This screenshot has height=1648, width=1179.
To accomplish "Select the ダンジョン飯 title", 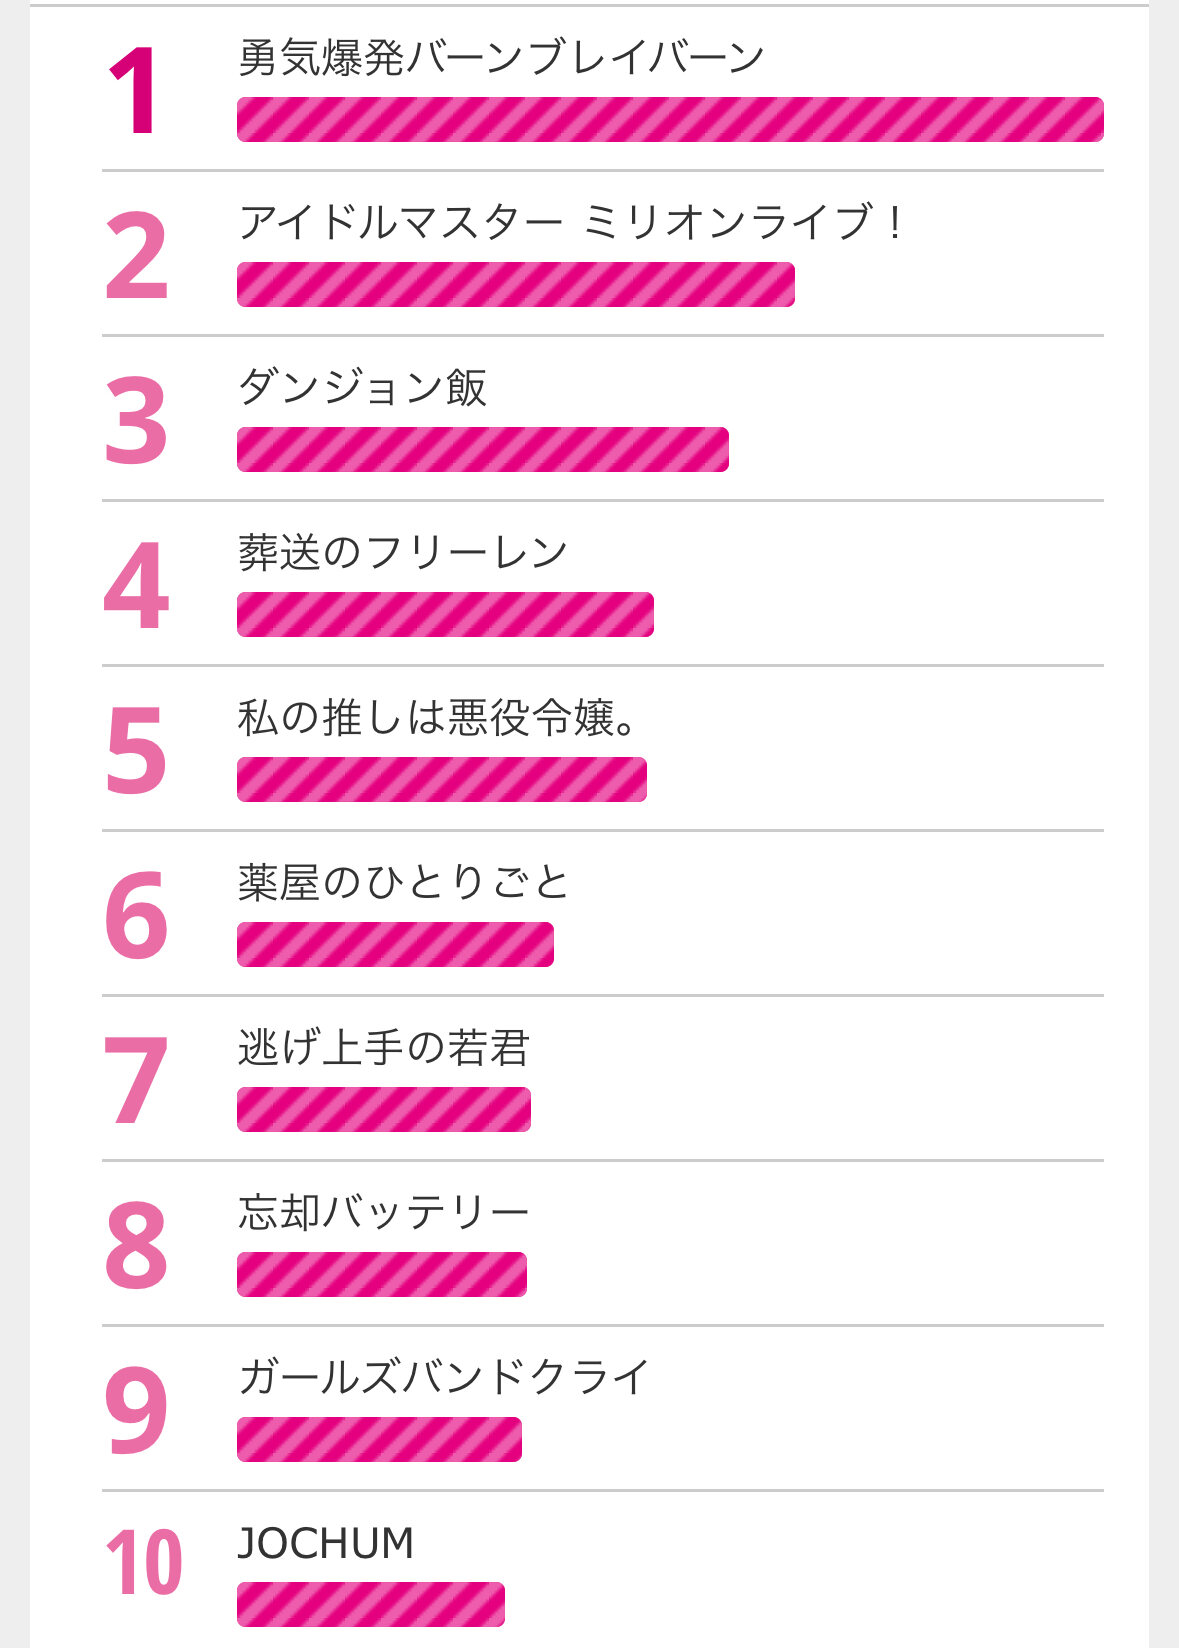I will click(362, 388).
